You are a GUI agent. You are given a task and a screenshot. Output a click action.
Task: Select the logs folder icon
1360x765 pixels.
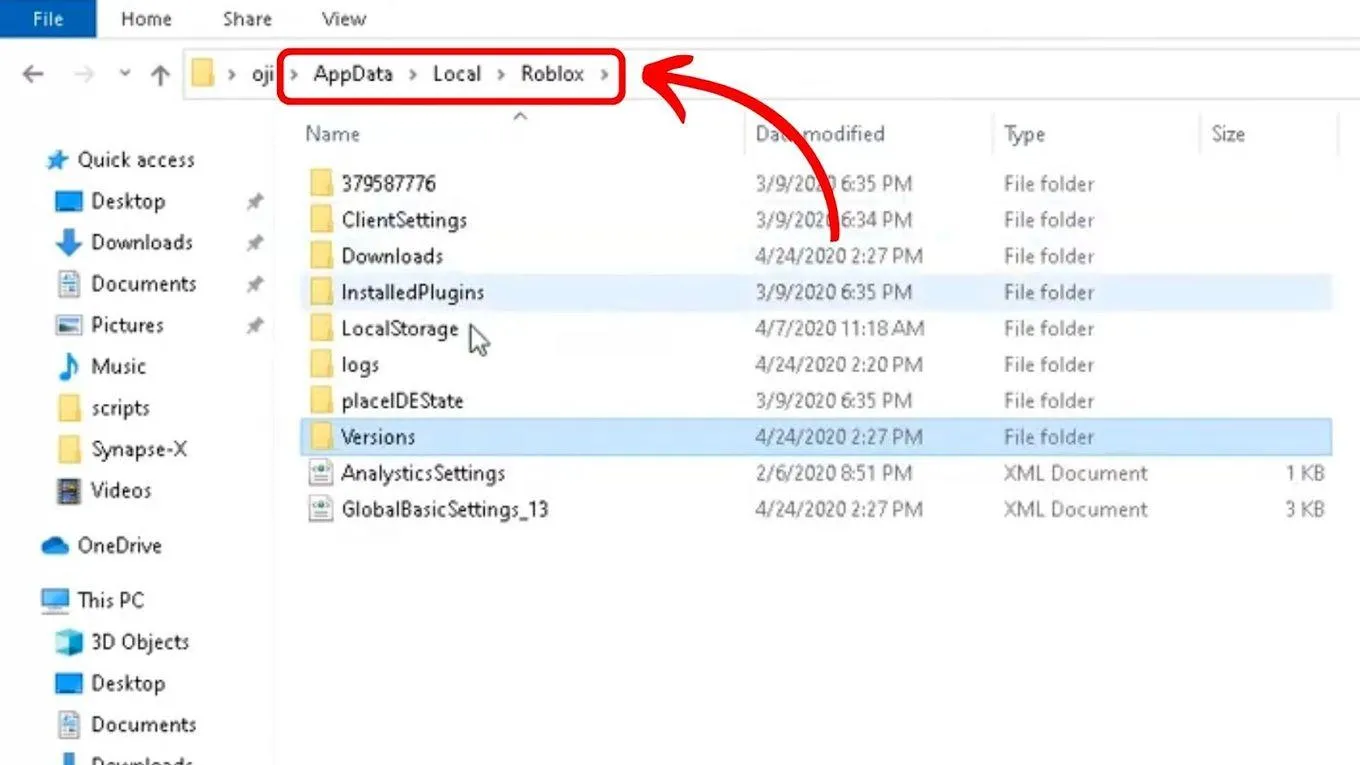[x=320, y=364]
